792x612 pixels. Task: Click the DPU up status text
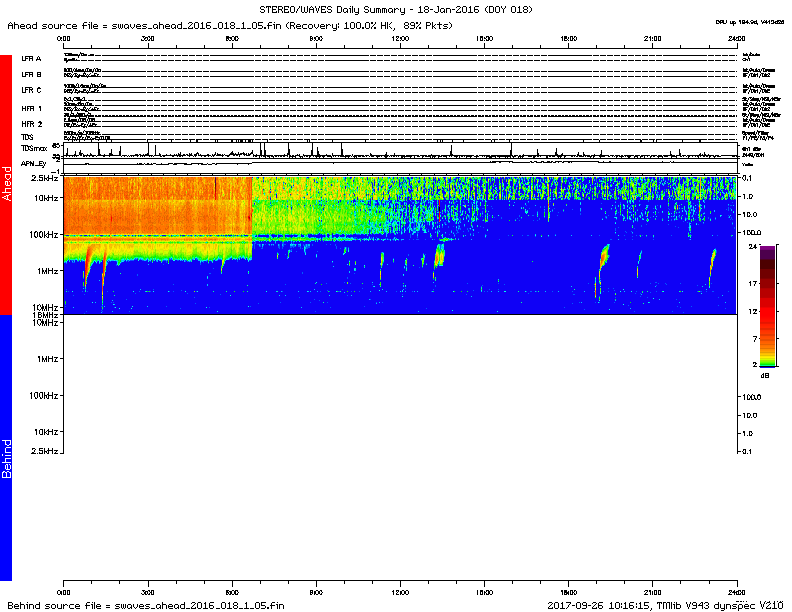749,20
